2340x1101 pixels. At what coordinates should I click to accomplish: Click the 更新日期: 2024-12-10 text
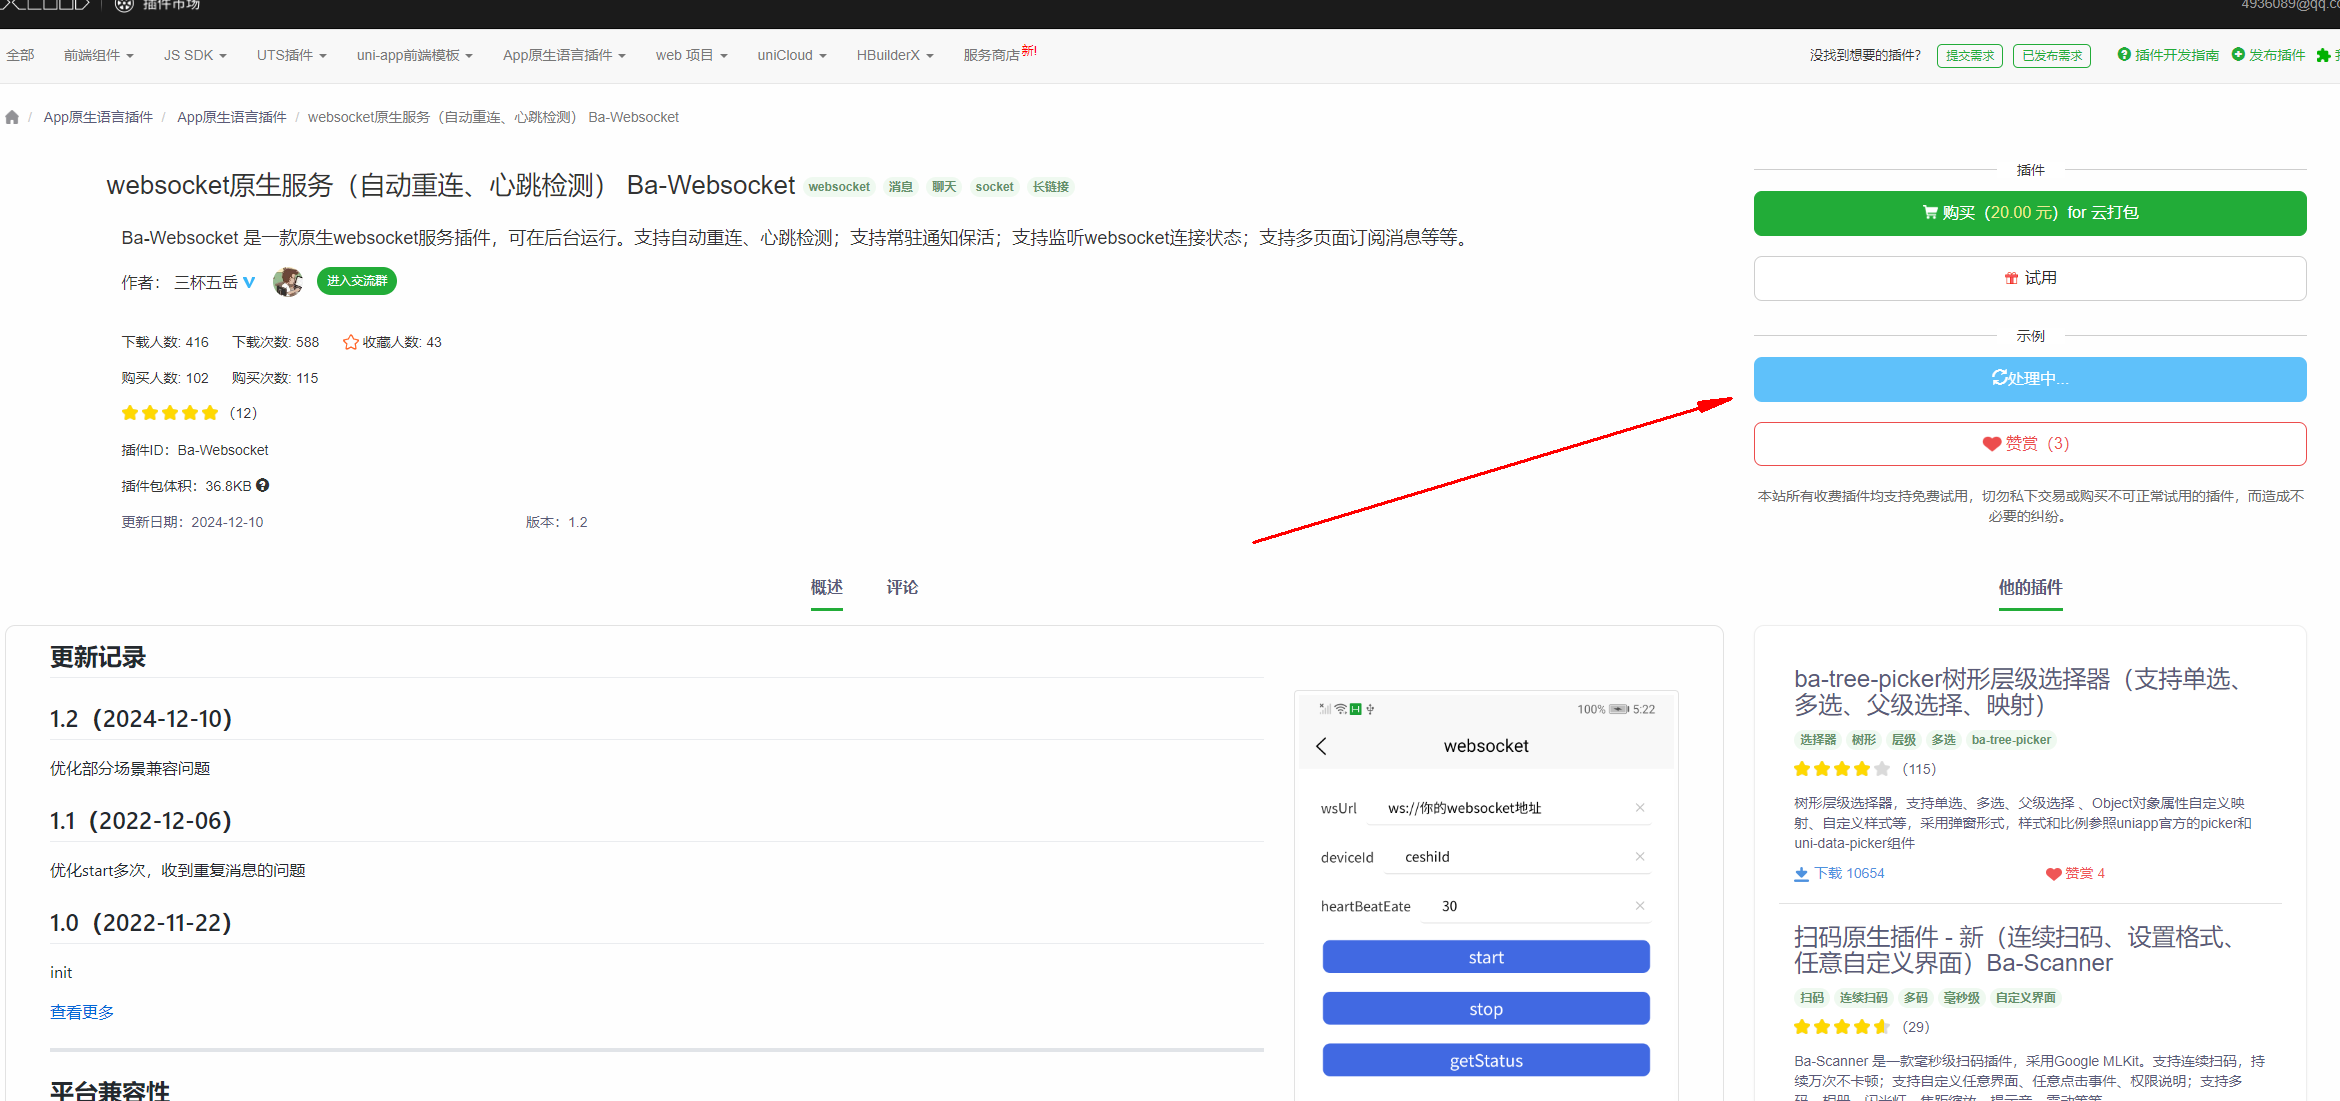click(x=193, y=523)
